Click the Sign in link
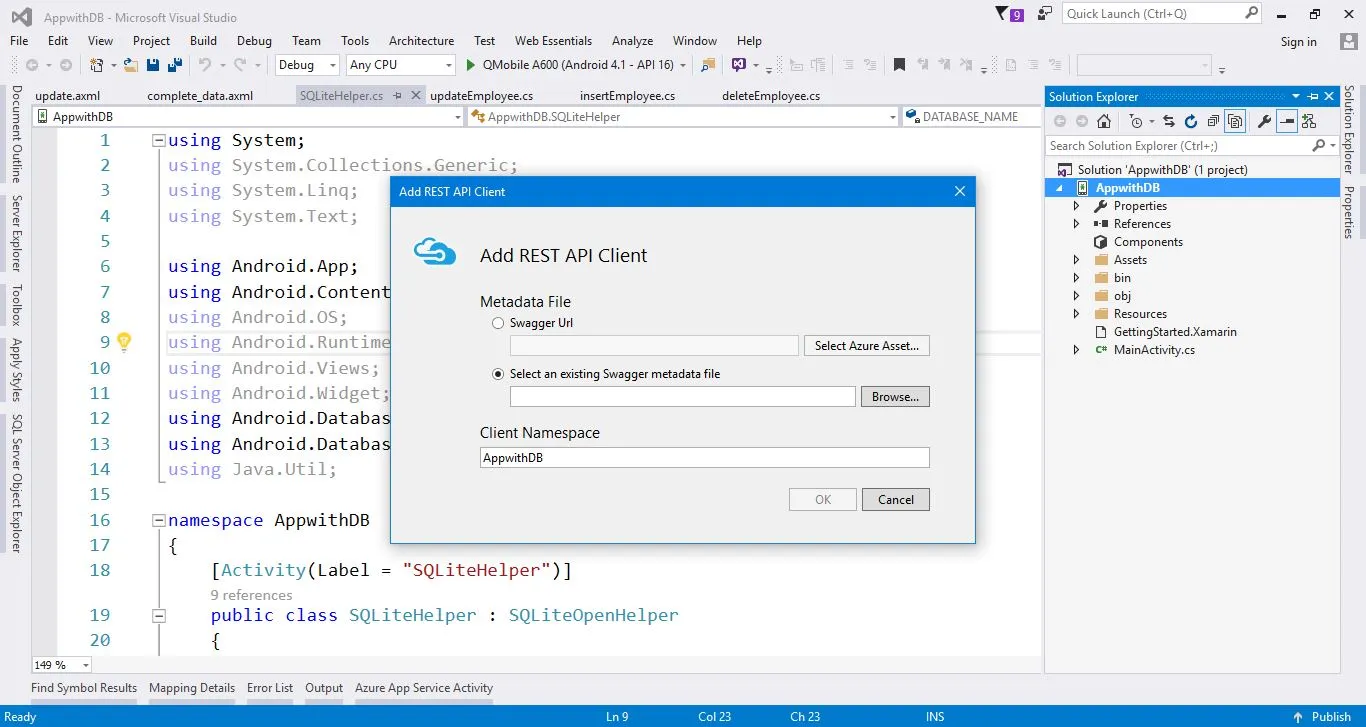This screenshot has width=1366, height=727. [1299, 42]
